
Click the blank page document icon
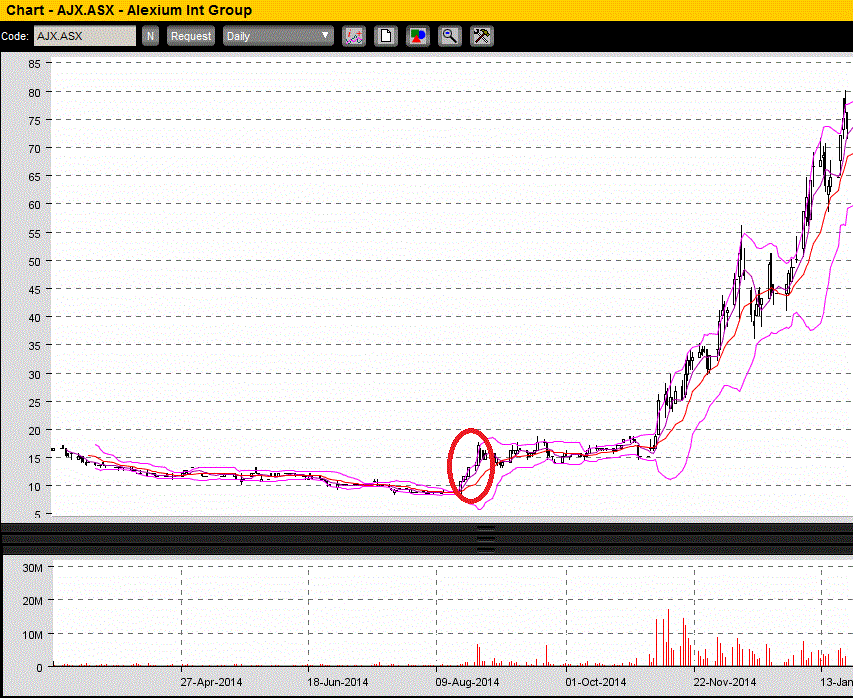386,36
